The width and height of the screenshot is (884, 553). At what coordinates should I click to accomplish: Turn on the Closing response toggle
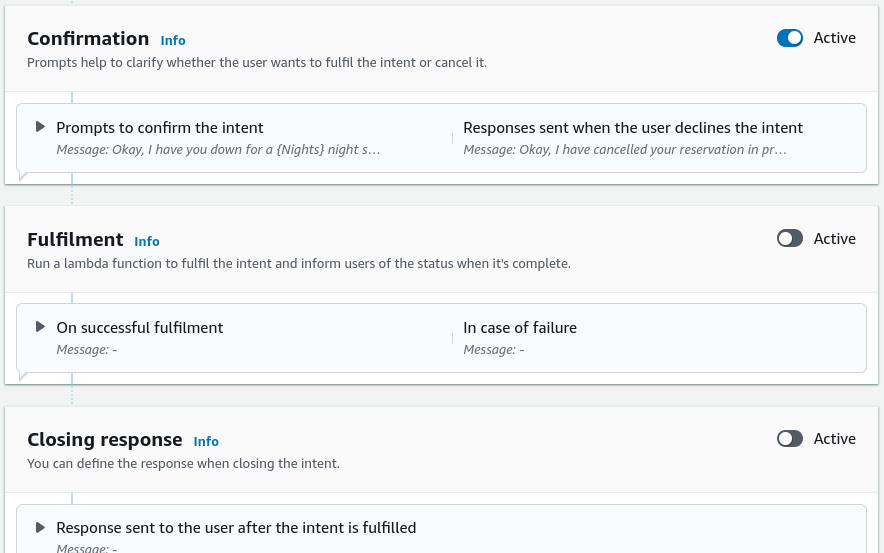click(789, 439)
